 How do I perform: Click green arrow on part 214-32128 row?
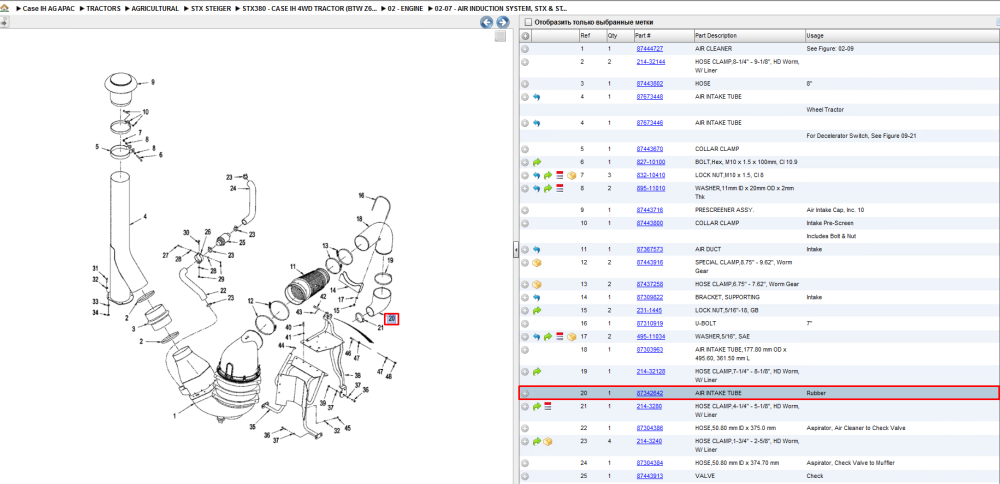[536, 371]
